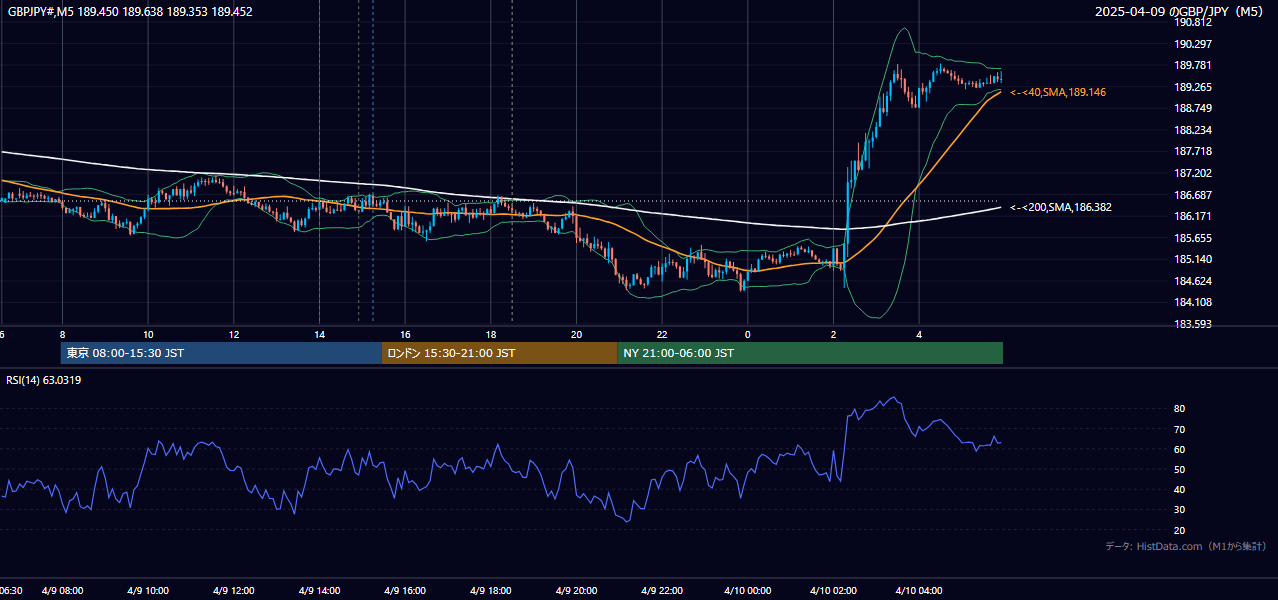Image resolution: width=1278 pixels, height=600 pixels.
Task: Click price axis value 185.655
Action: click(x=1193, y=238)
